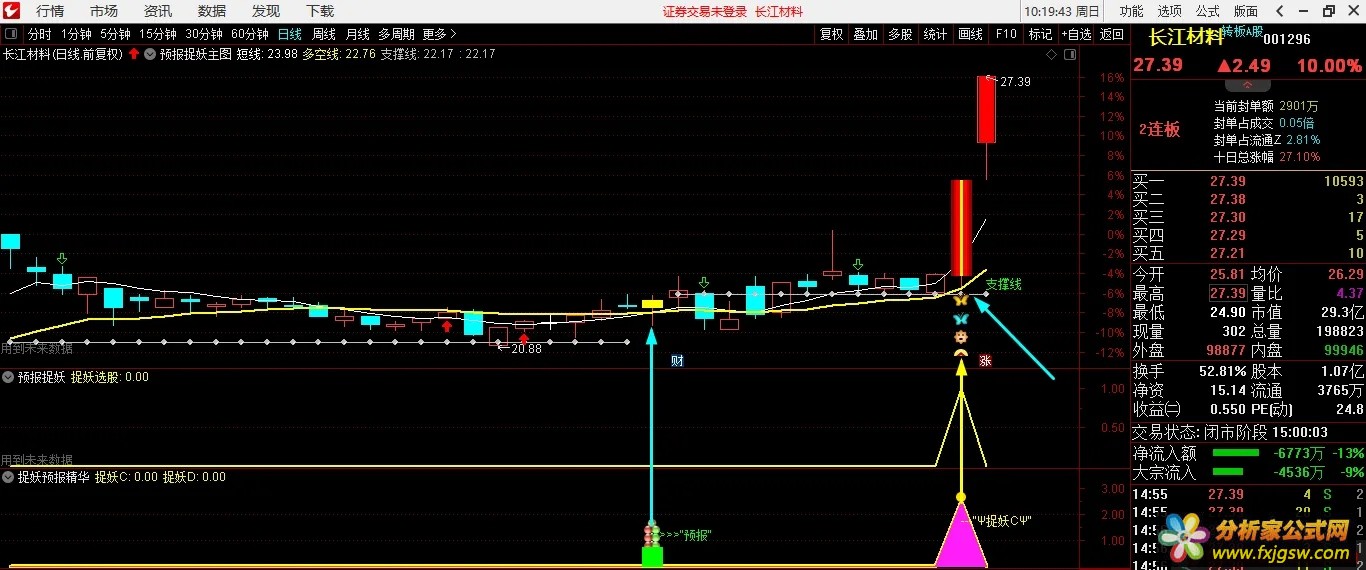Select the 30分钟 period
Image resolution: width=1366 pixels, height=570 pixels.
coord(205,33)
